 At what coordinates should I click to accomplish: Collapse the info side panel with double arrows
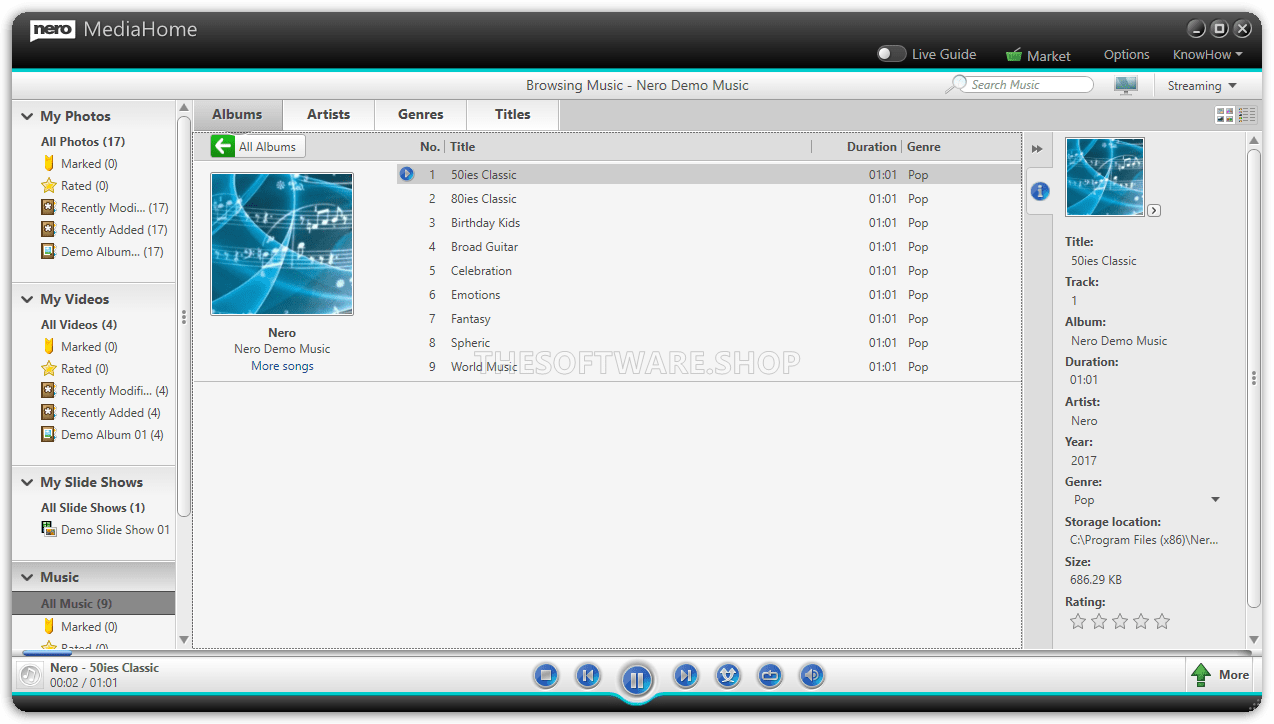click(1037, 149)
